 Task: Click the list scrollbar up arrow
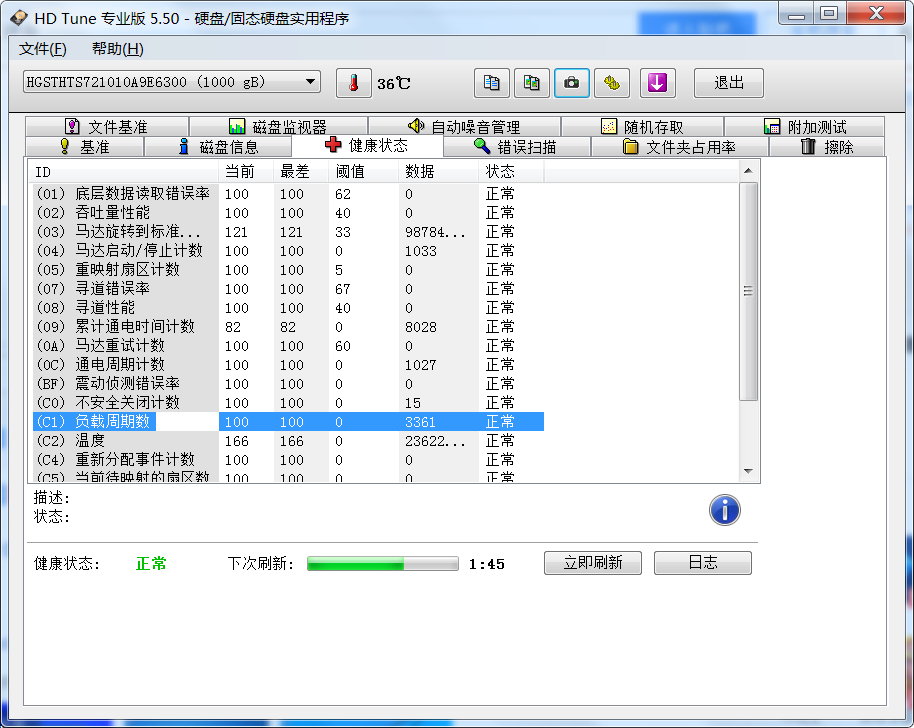tap(748, 171)
